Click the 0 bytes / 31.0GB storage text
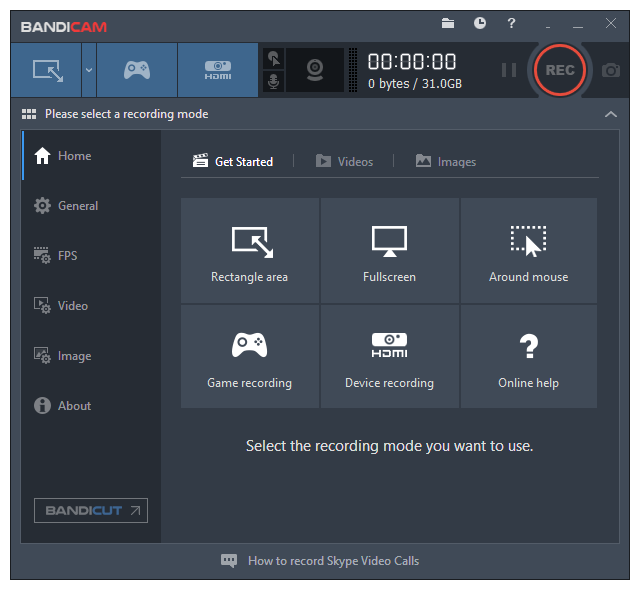Image resolution: width=644 pixels, height=593 pixels. pyautogui.click(x=415, y=84)
